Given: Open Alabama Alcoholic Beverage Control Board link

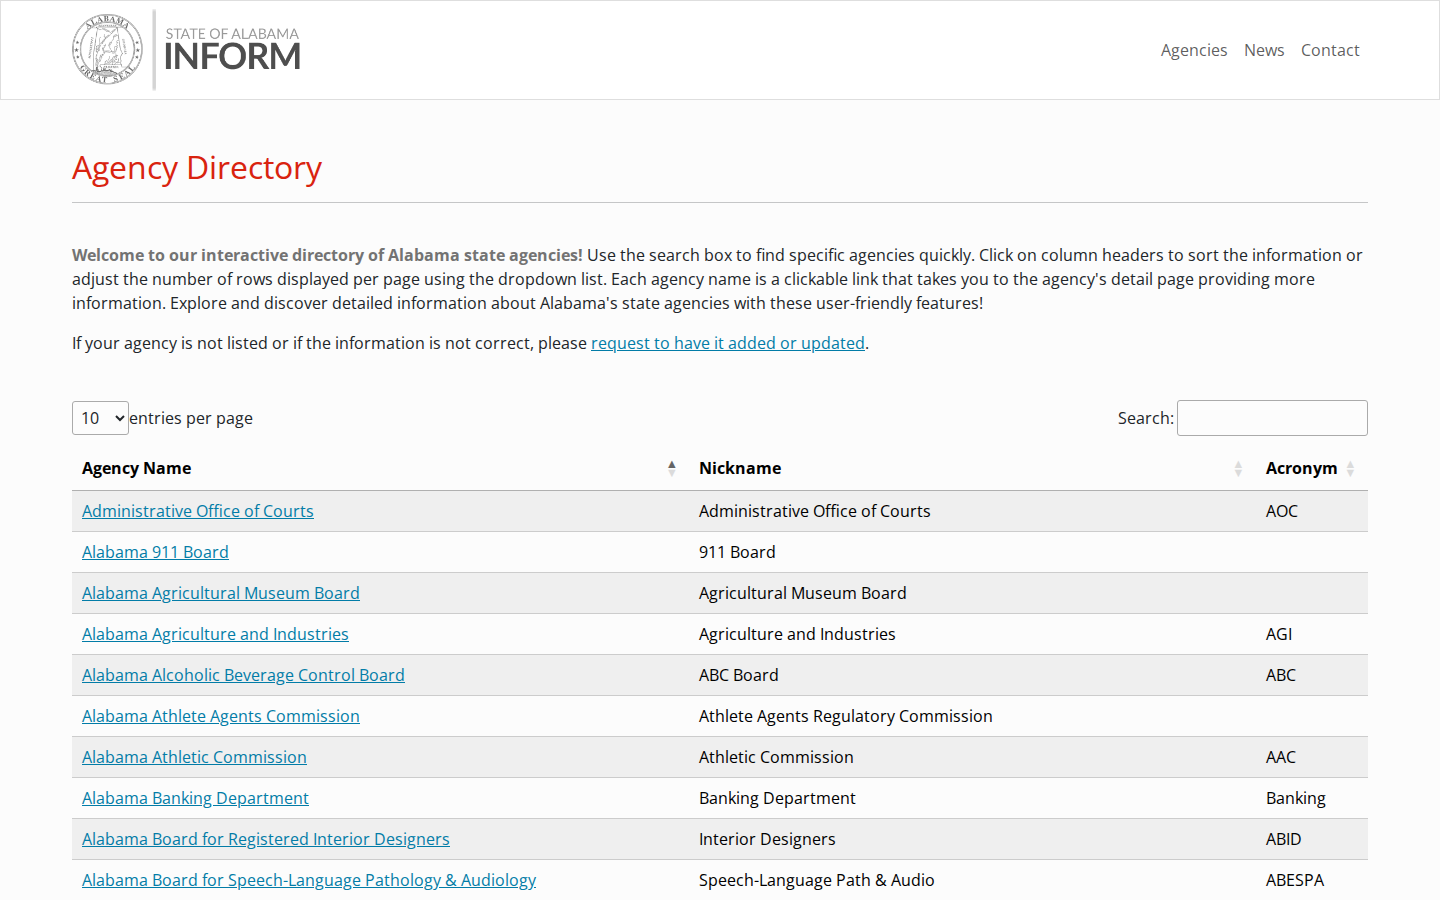Looking at the screenshot, I should [243, 675].
